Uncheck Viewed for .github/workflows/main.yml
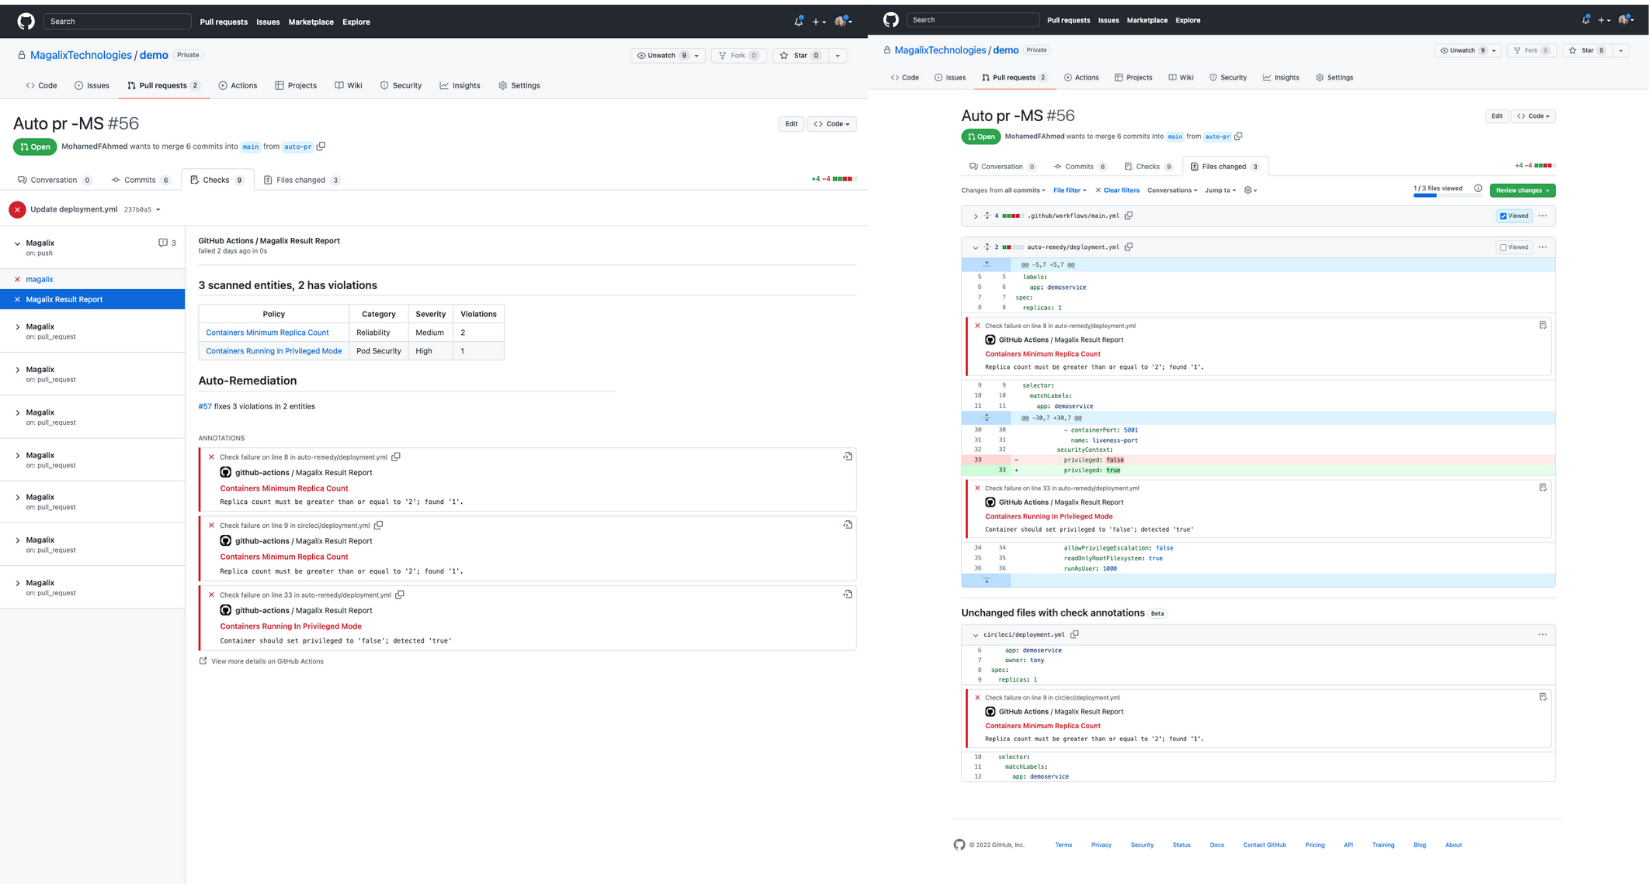The height and width of the screenshot is (884, 1650). (x=1514, y=216)
